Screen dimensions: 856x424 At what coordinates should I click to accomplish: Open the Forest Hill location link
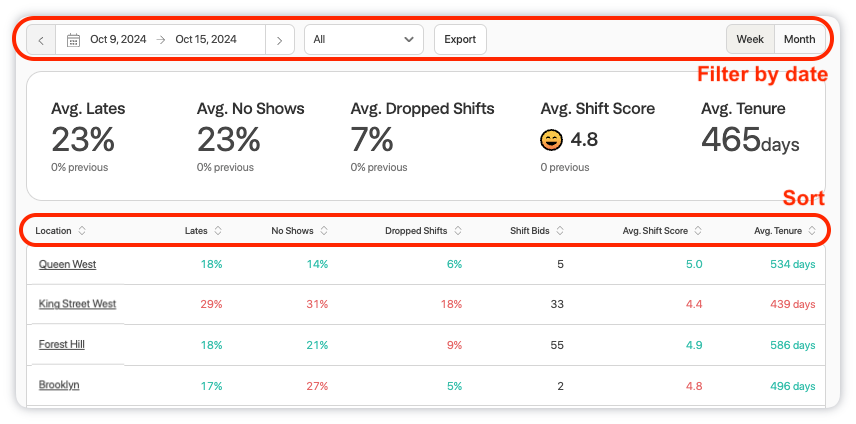point(61,344)
